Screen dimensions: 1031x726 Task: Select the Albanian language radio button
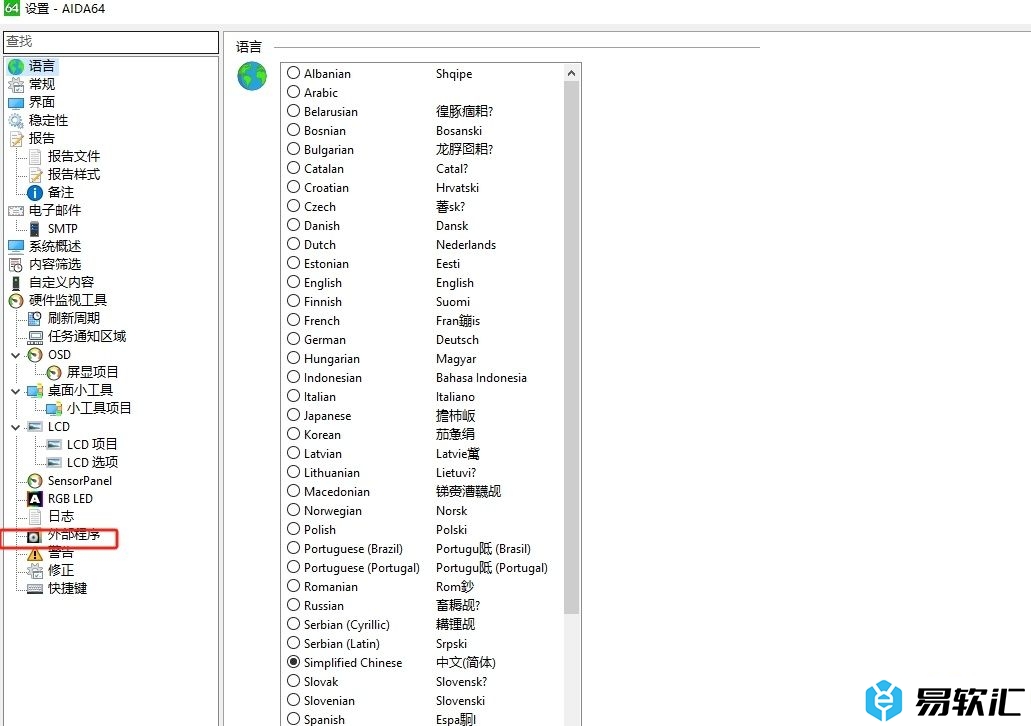(293, 73)
